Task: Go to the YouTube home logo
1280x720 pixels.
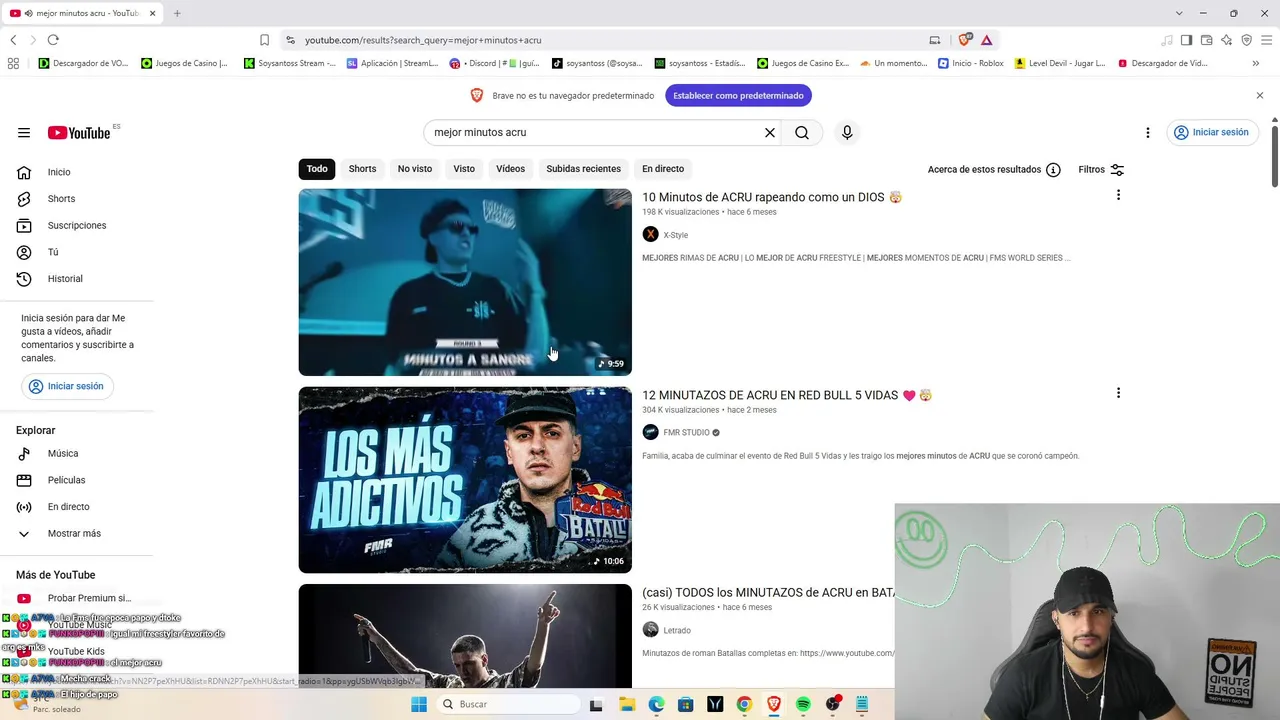Action: (79, 133)
